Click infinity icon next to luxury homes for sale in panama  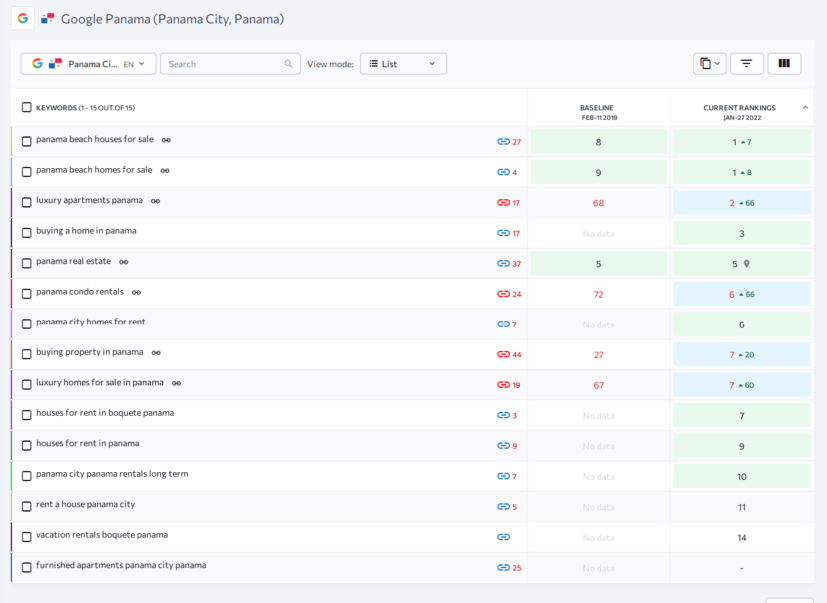(x=176, y=383)
